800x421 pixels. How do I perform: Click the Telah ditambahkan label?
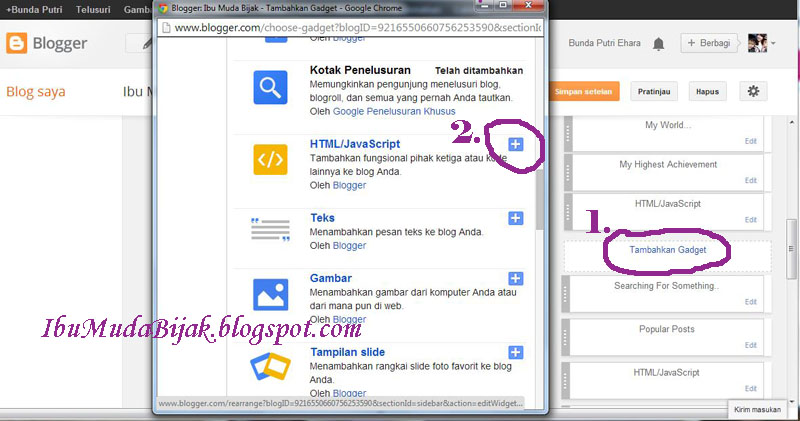(479, 71)
